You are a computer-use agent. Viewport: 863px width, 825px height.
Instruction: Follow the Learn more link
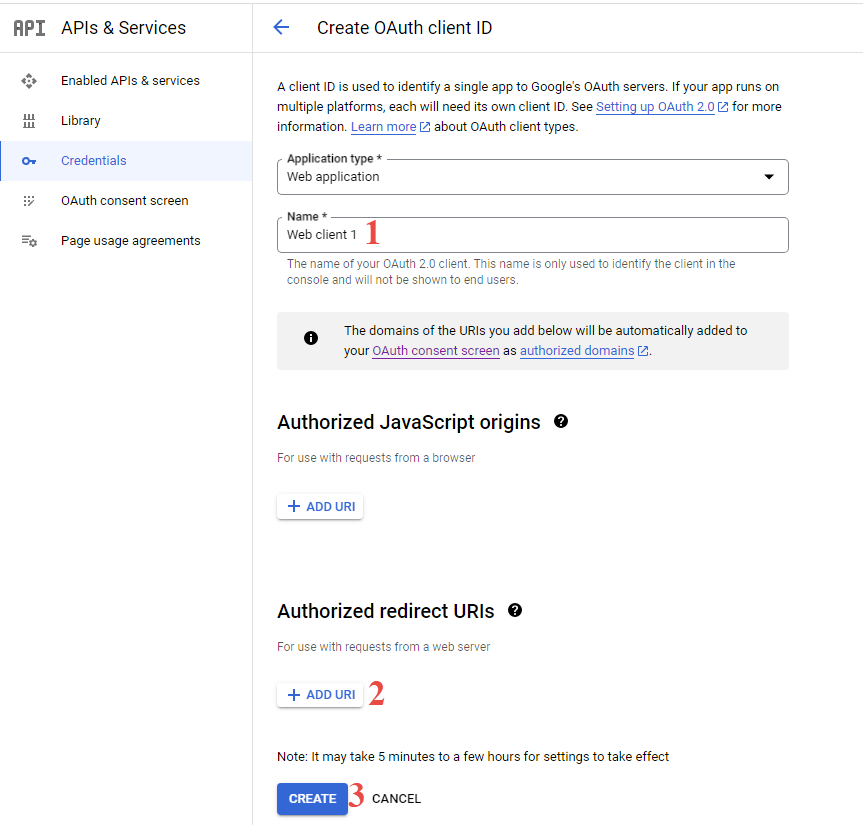click(384, 127)
